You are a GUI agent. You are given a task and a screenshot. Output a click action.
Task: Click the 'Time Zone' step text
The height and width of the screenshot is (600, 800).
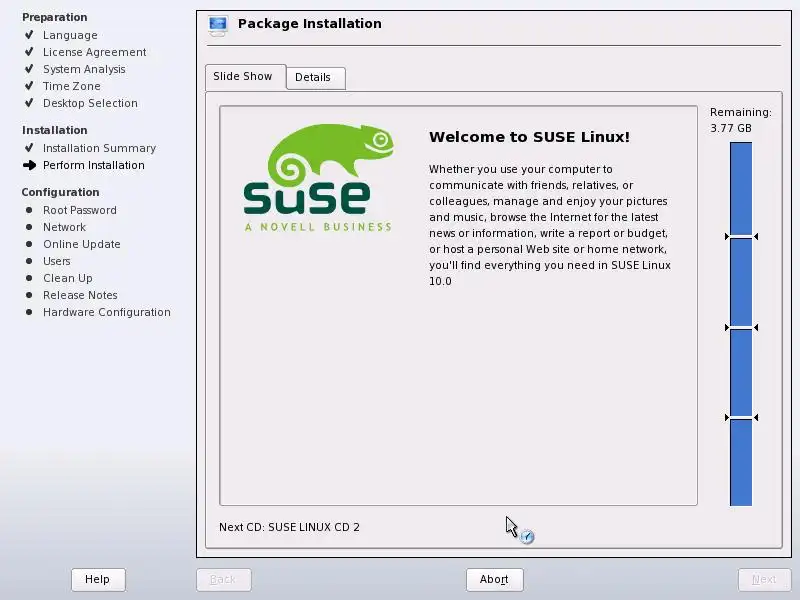pos(71,86)
